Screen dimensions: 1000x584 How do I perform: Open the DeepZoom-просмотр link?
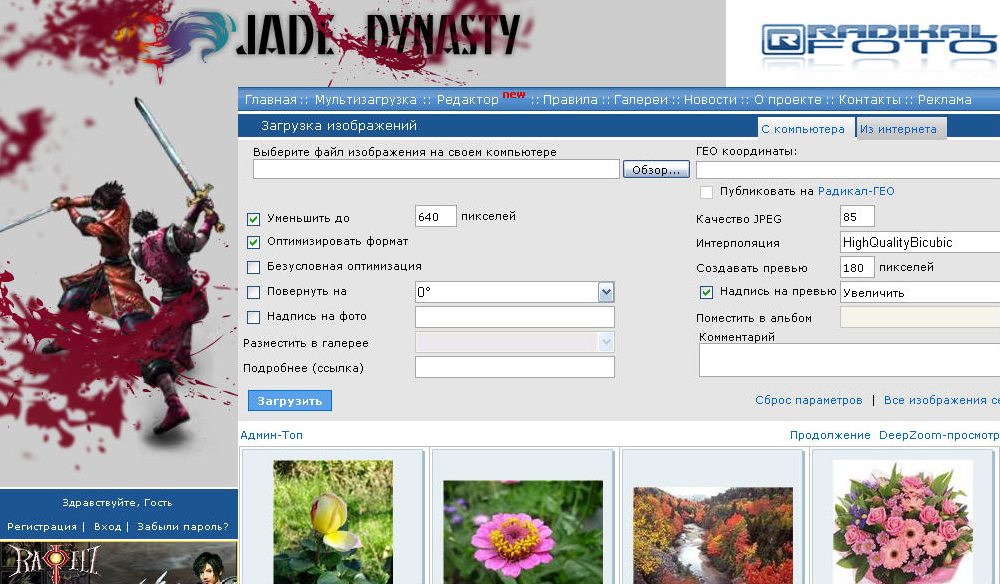pyautogui.click(x=939, y=435)
